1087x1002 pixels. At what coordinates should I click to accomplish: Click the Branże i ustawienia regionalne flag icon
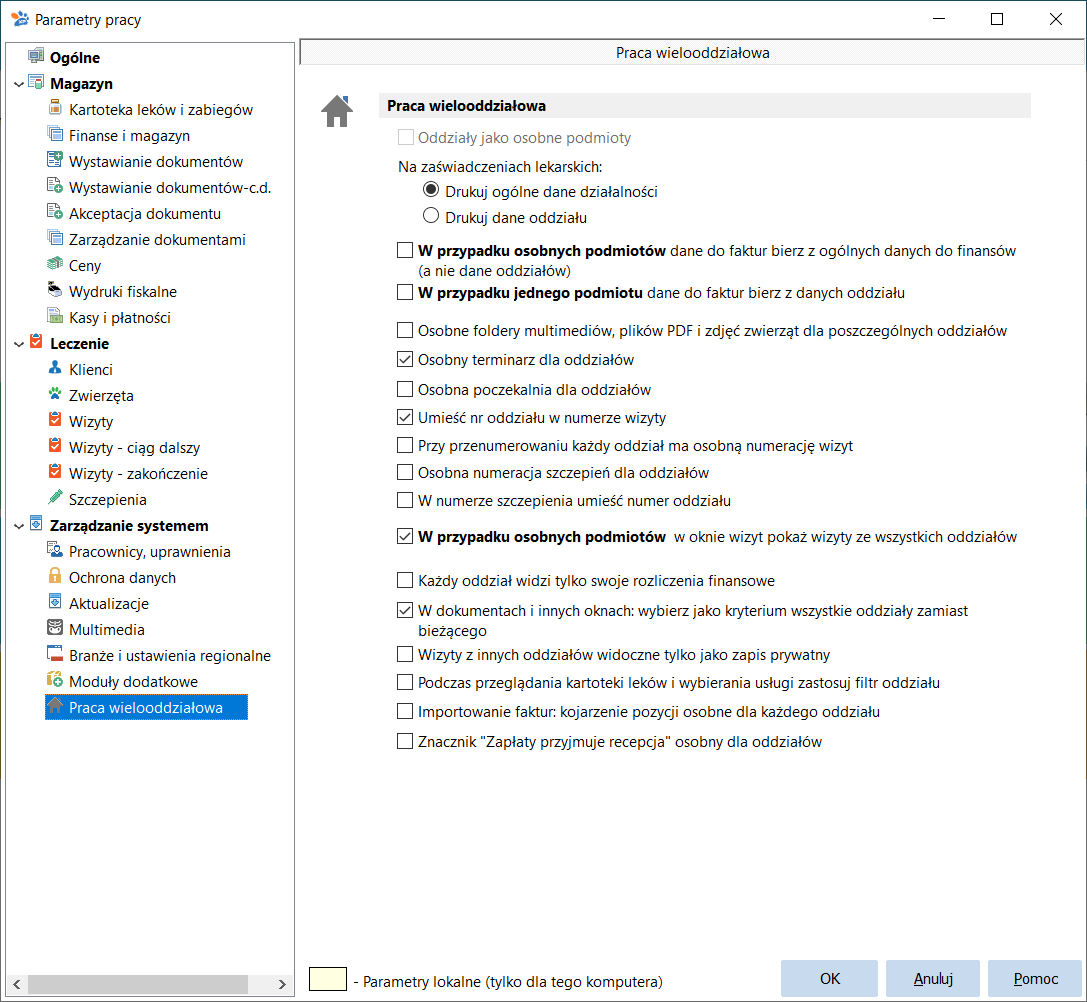click(55, 654)
